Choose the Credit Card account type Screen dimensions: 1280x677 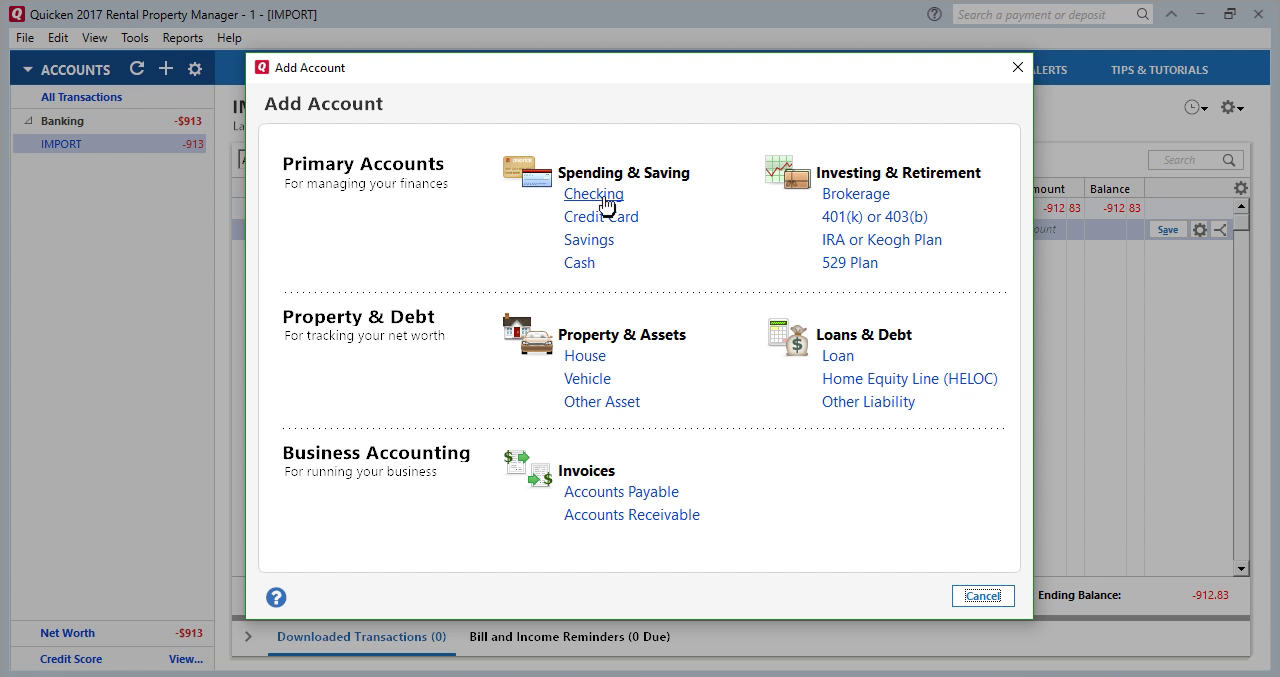pos(601,217)
